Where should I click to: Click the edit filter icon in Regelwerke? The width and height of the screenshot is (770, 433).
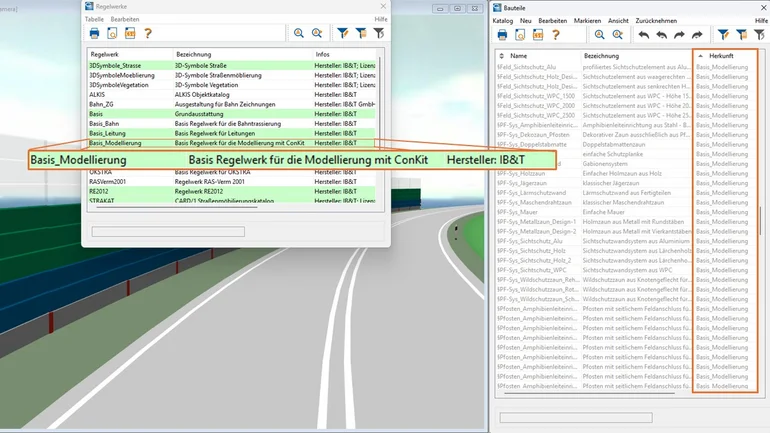361,33
